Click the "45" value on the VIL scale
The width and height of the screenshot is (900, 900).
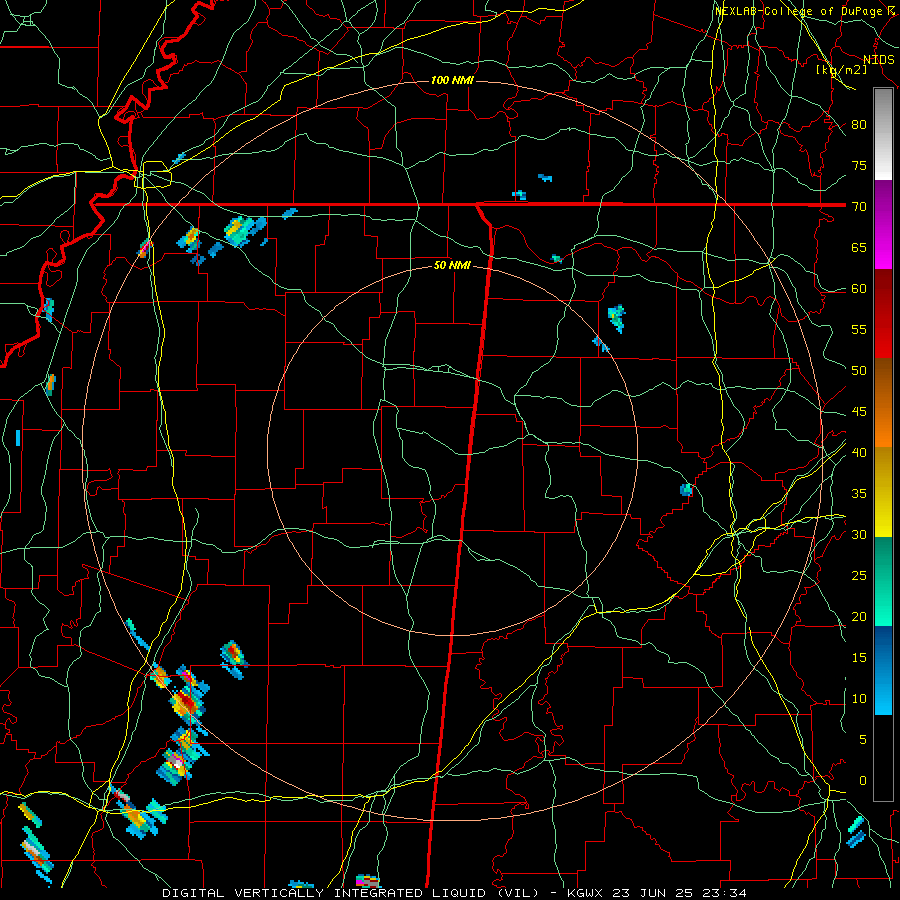(x=859, y=412)
